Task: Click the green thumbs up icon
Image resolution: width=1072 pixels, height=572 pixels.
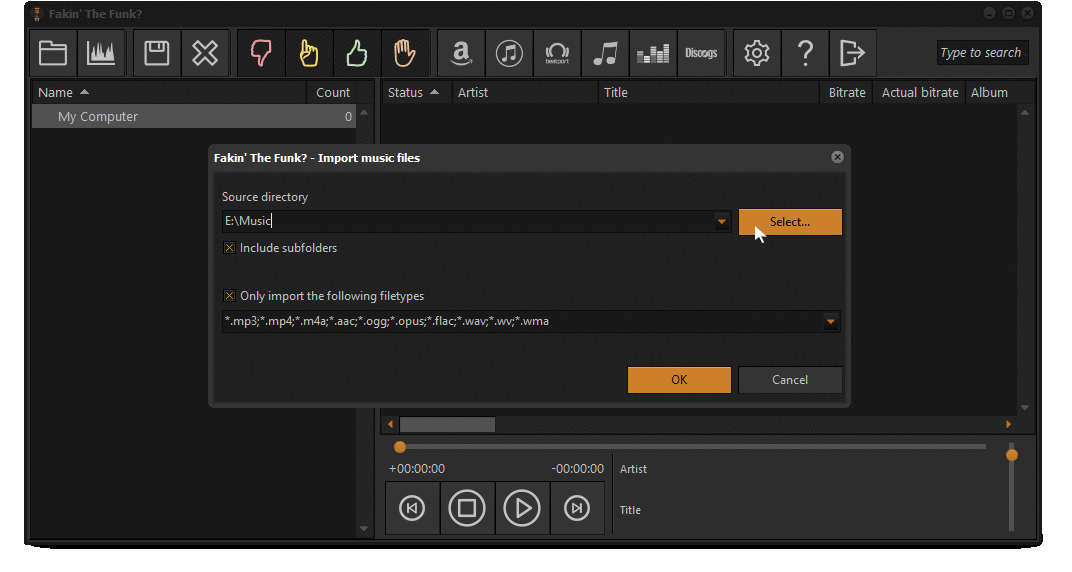Action: point(356,53)
